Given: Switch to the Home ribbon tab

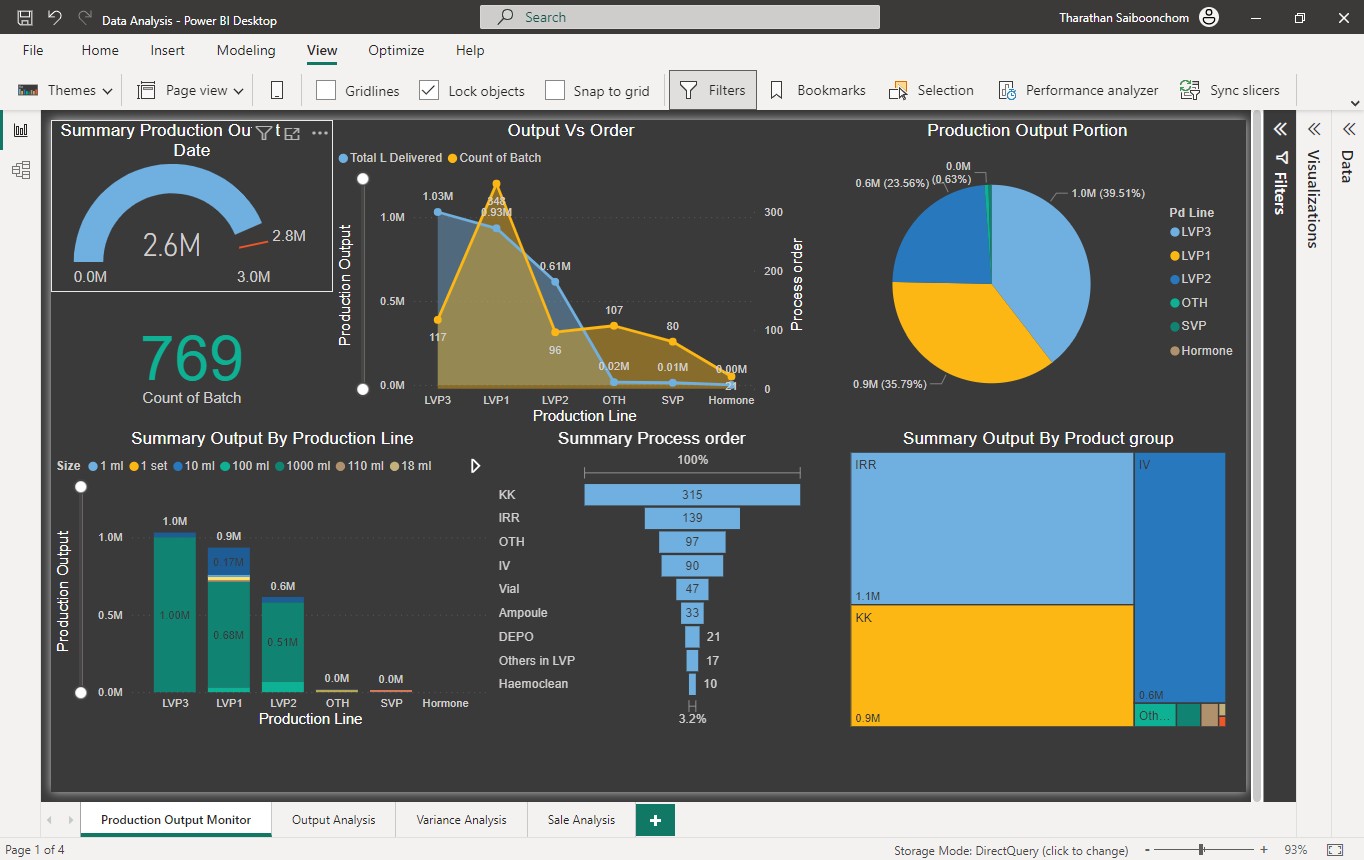Looking at the screenshot, I should tap(100, 50).
